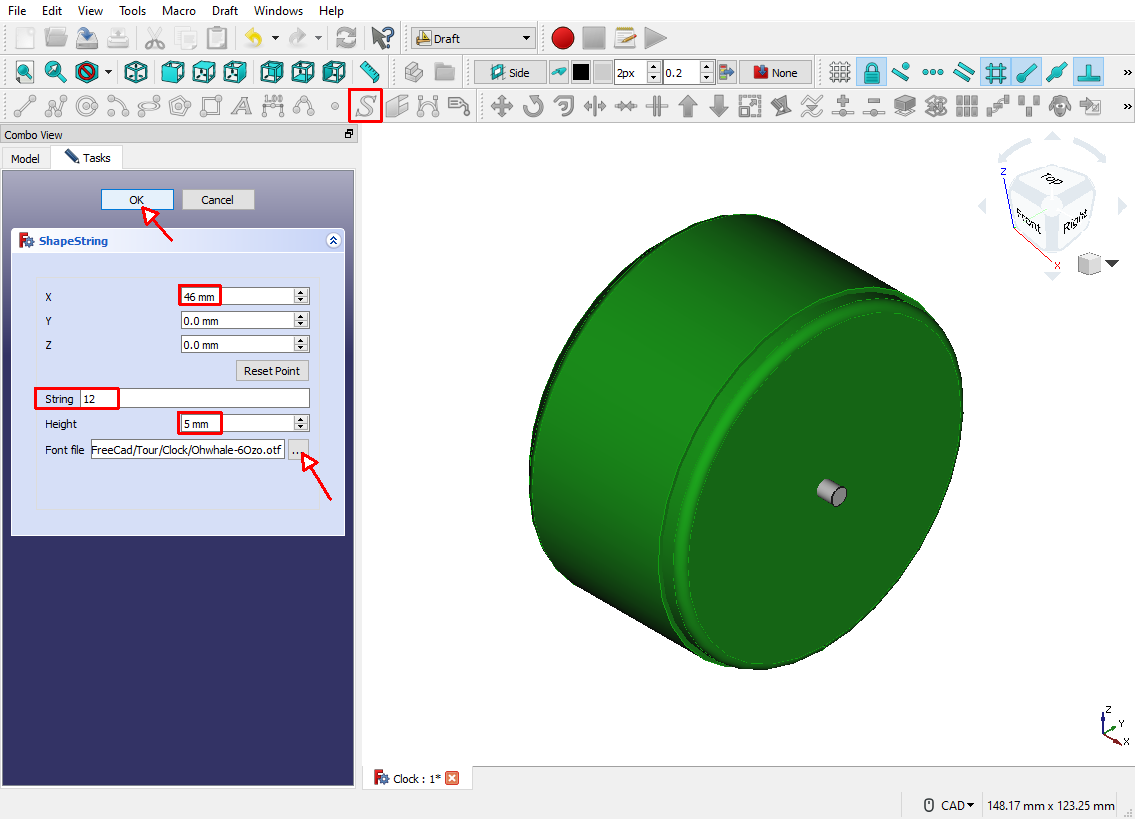Select the Draft Rectangle tool
Screen dimensions: 1135x819
tap(211, 106)
